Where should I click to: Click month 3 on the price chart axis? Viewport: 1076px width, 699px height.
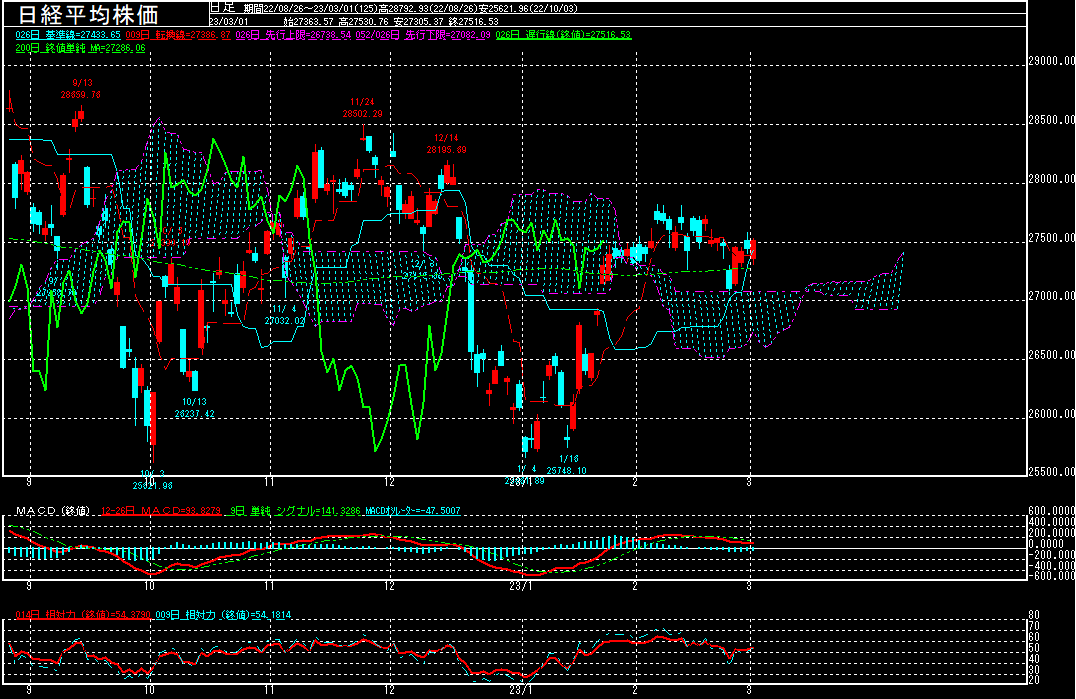tap(749, 482)
